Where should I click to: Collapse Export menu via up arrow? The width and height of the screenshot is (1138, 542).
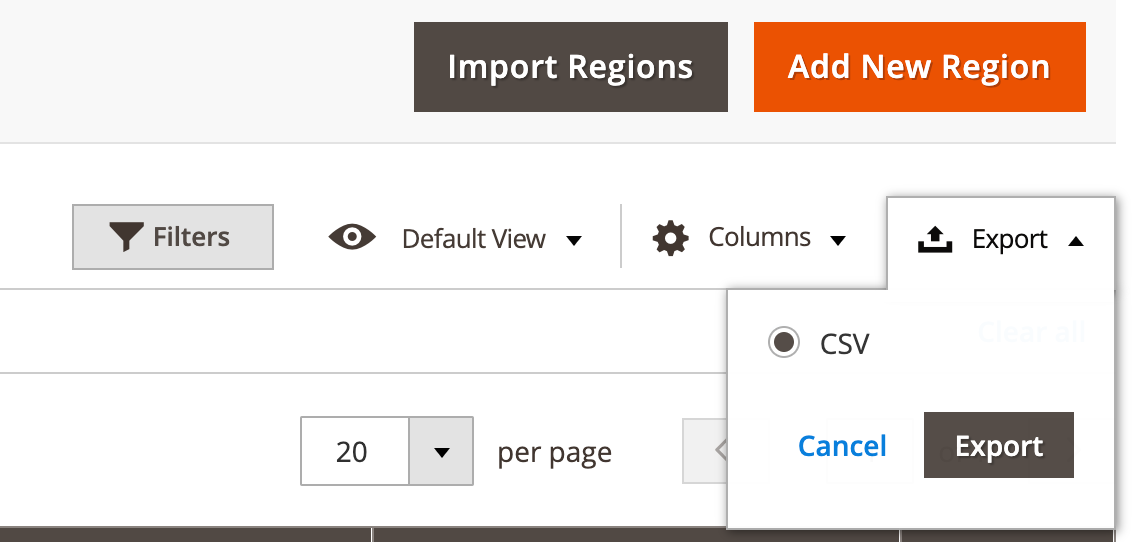click(1076, 241)
